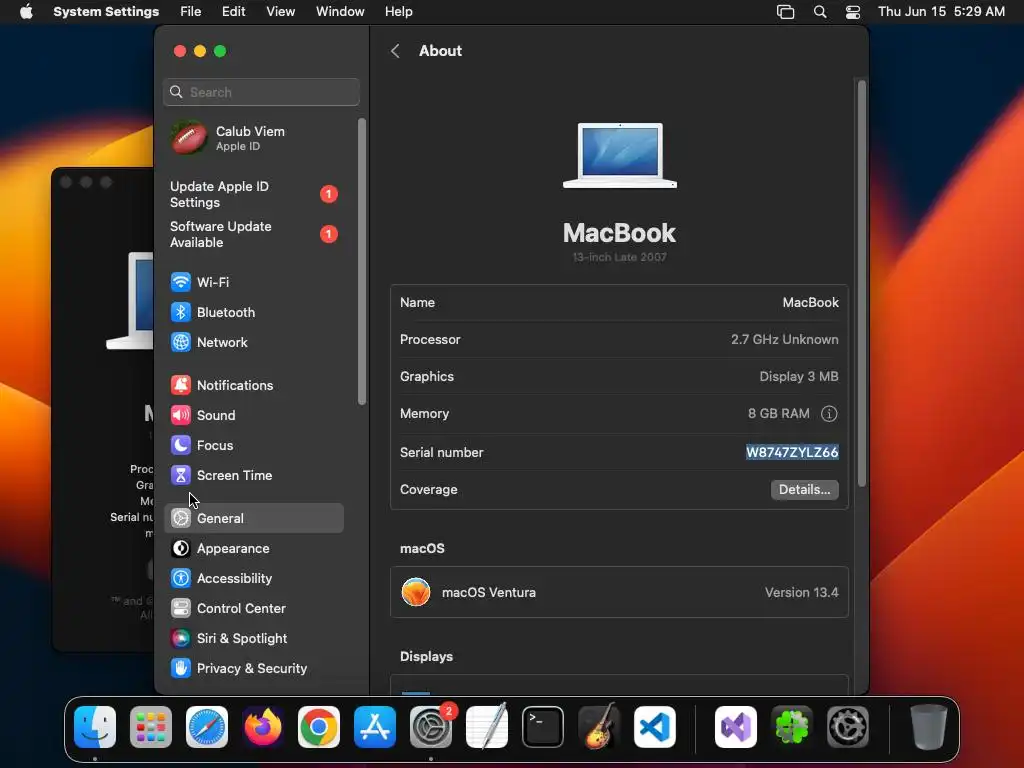Launch Firefox from the Dock
Screen dimensions: 1024x768
[263, 727]
